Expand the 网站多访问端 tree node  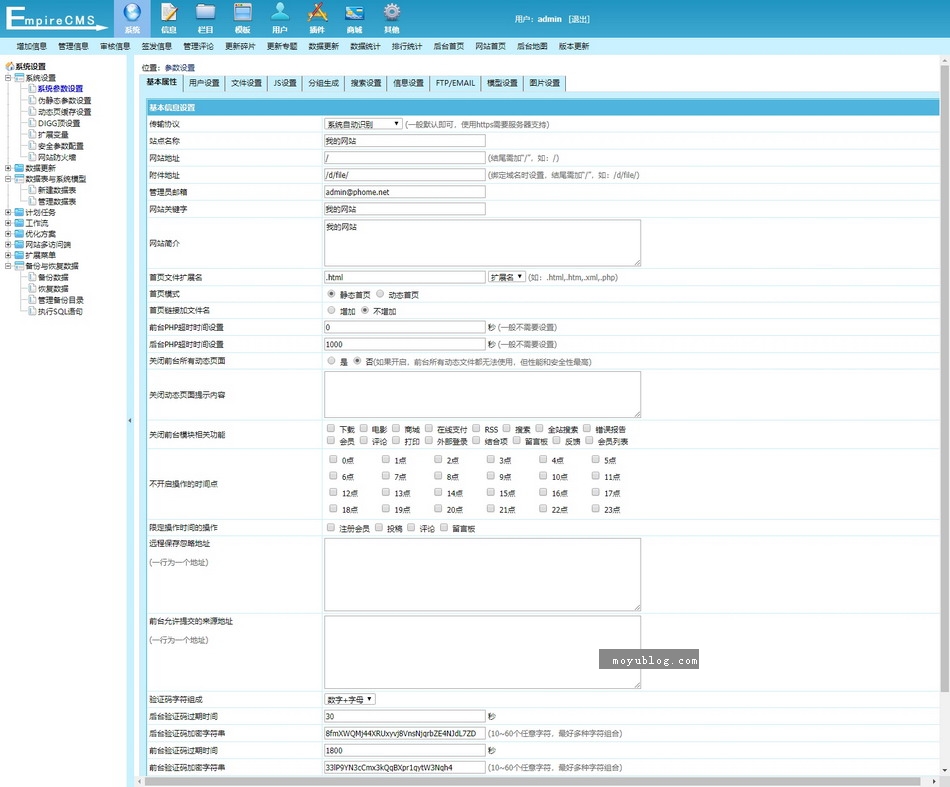[8, 244]
